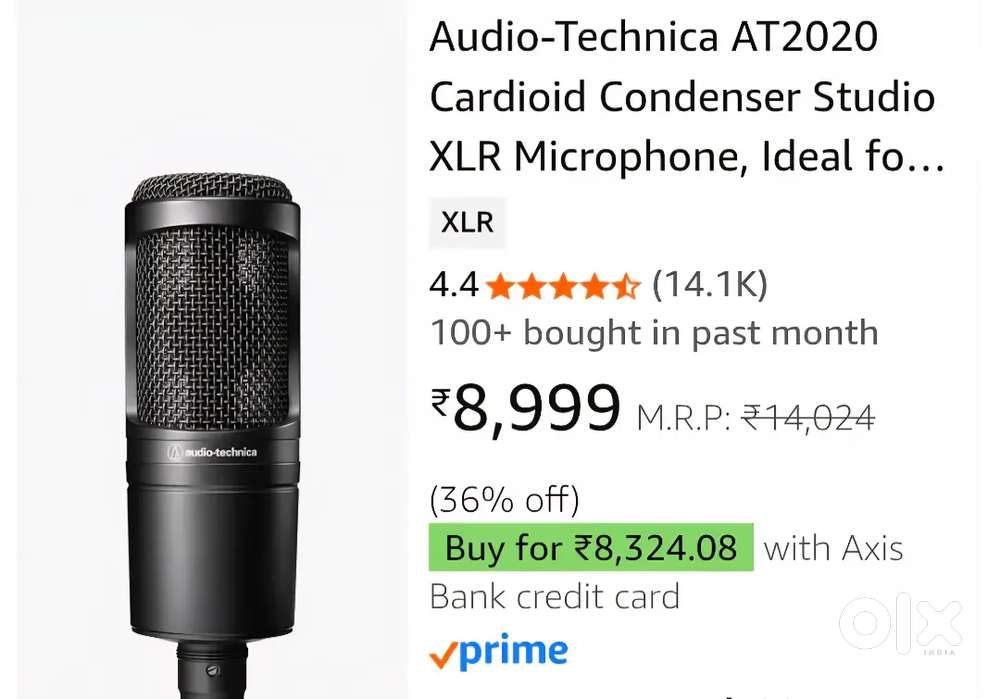The height and width of the screenshot is (699, 1000).
Task: Click the half-filled fifth star
Action: click(625, 285)
